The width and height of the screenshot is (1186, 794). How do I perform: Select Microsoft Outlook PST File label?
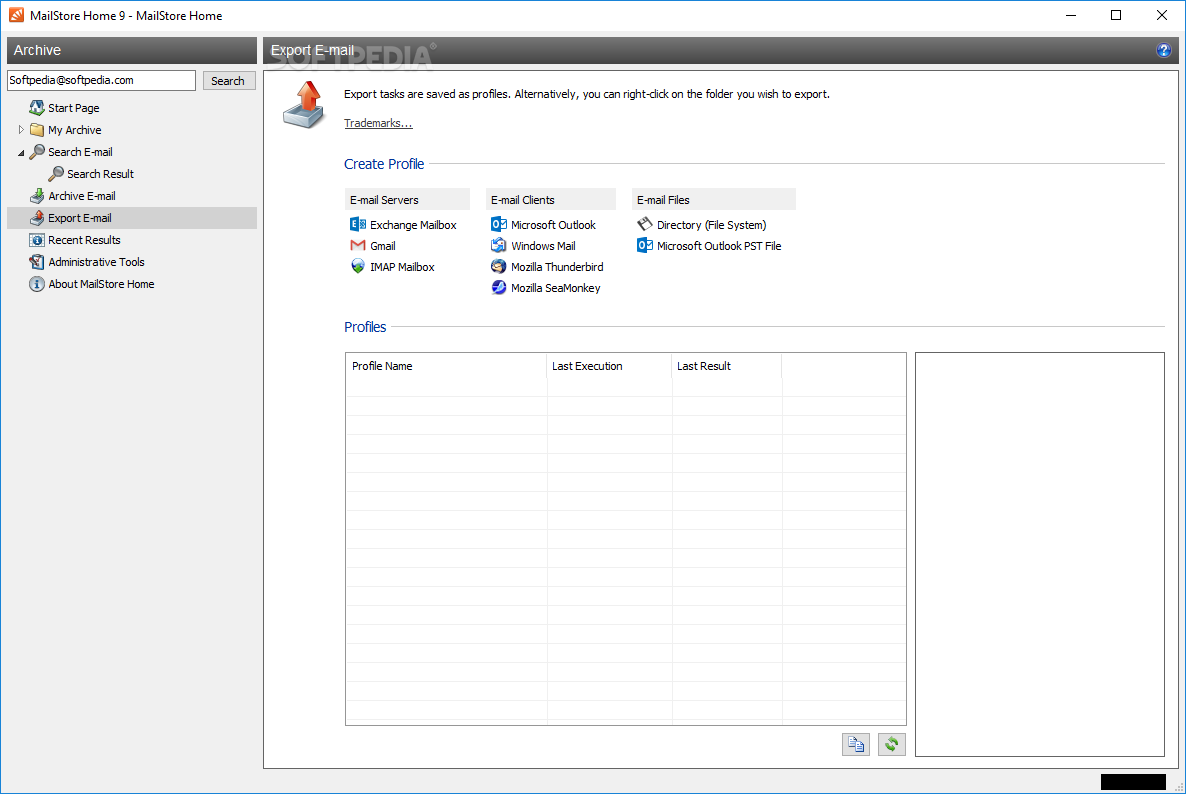[x=719, y=246]
